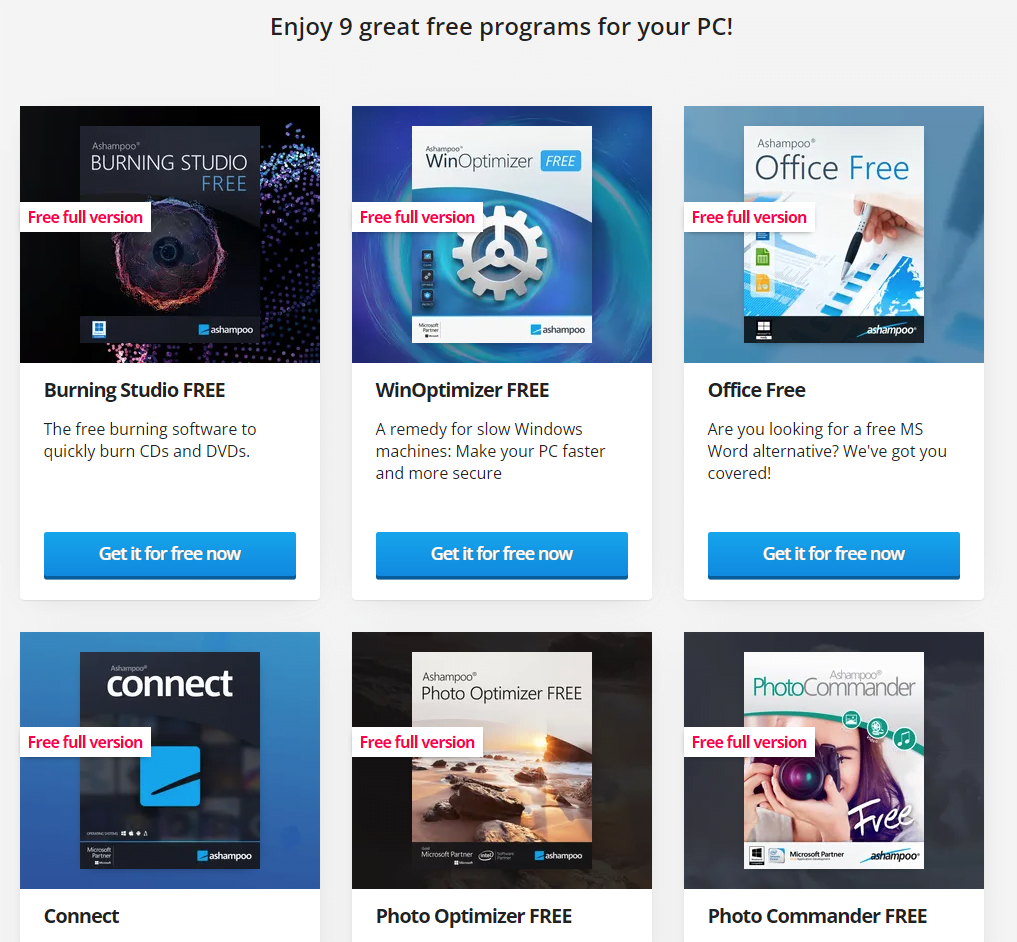
Task: Get Office Free via the blue button
Action: (x=834, y=555)
